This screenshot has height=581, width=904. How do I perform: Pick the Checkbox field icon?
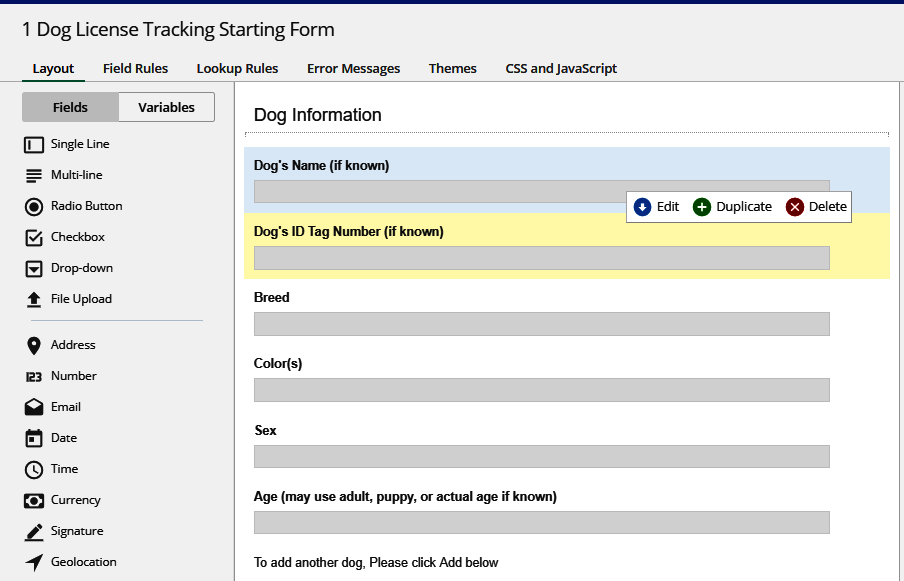[x=34, y=238]
